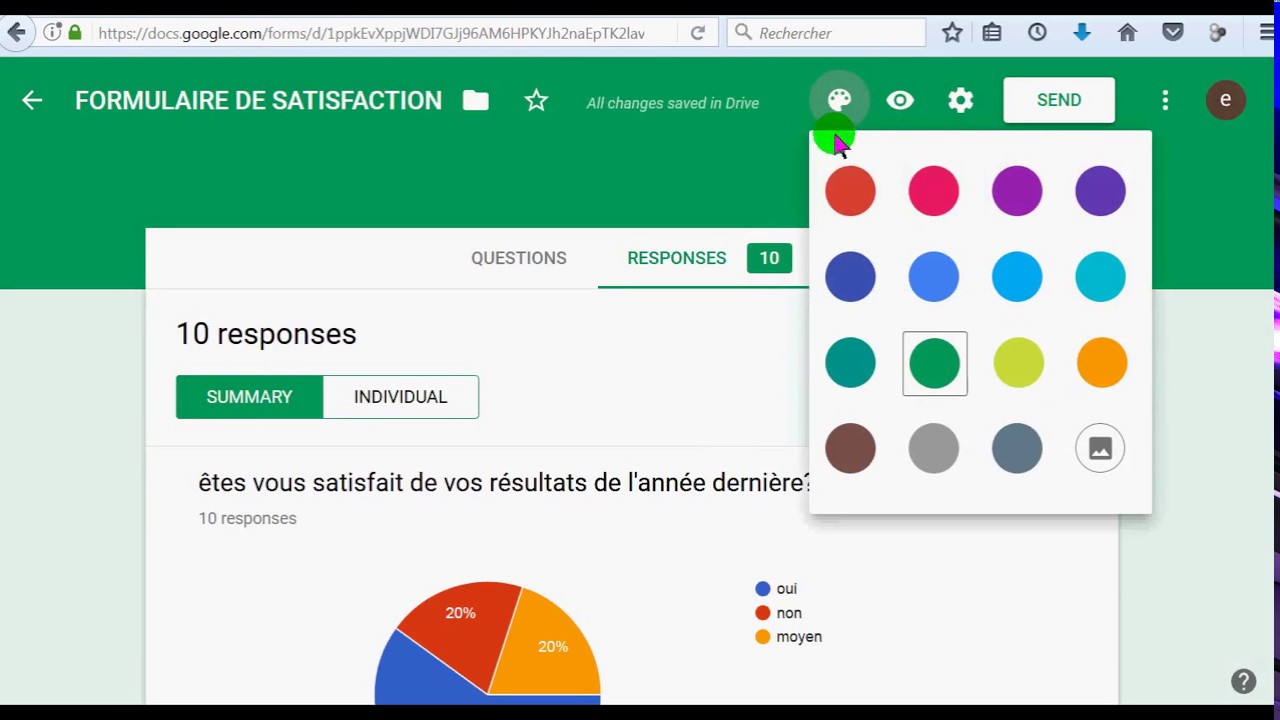Pick the orange color swatch
This screenshot has height=720, width=1280.
[1101, 363]
